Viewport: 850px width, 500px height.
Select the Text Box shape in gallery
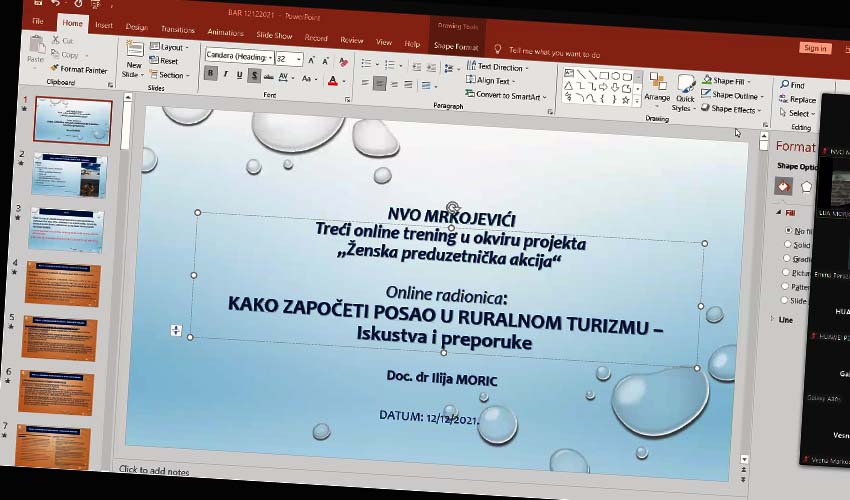[569, 73]
